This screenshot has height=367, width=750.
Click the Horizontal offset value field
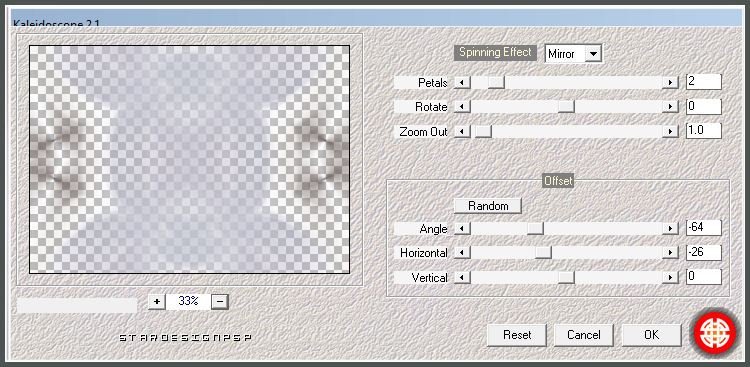[x=704, y=252]
